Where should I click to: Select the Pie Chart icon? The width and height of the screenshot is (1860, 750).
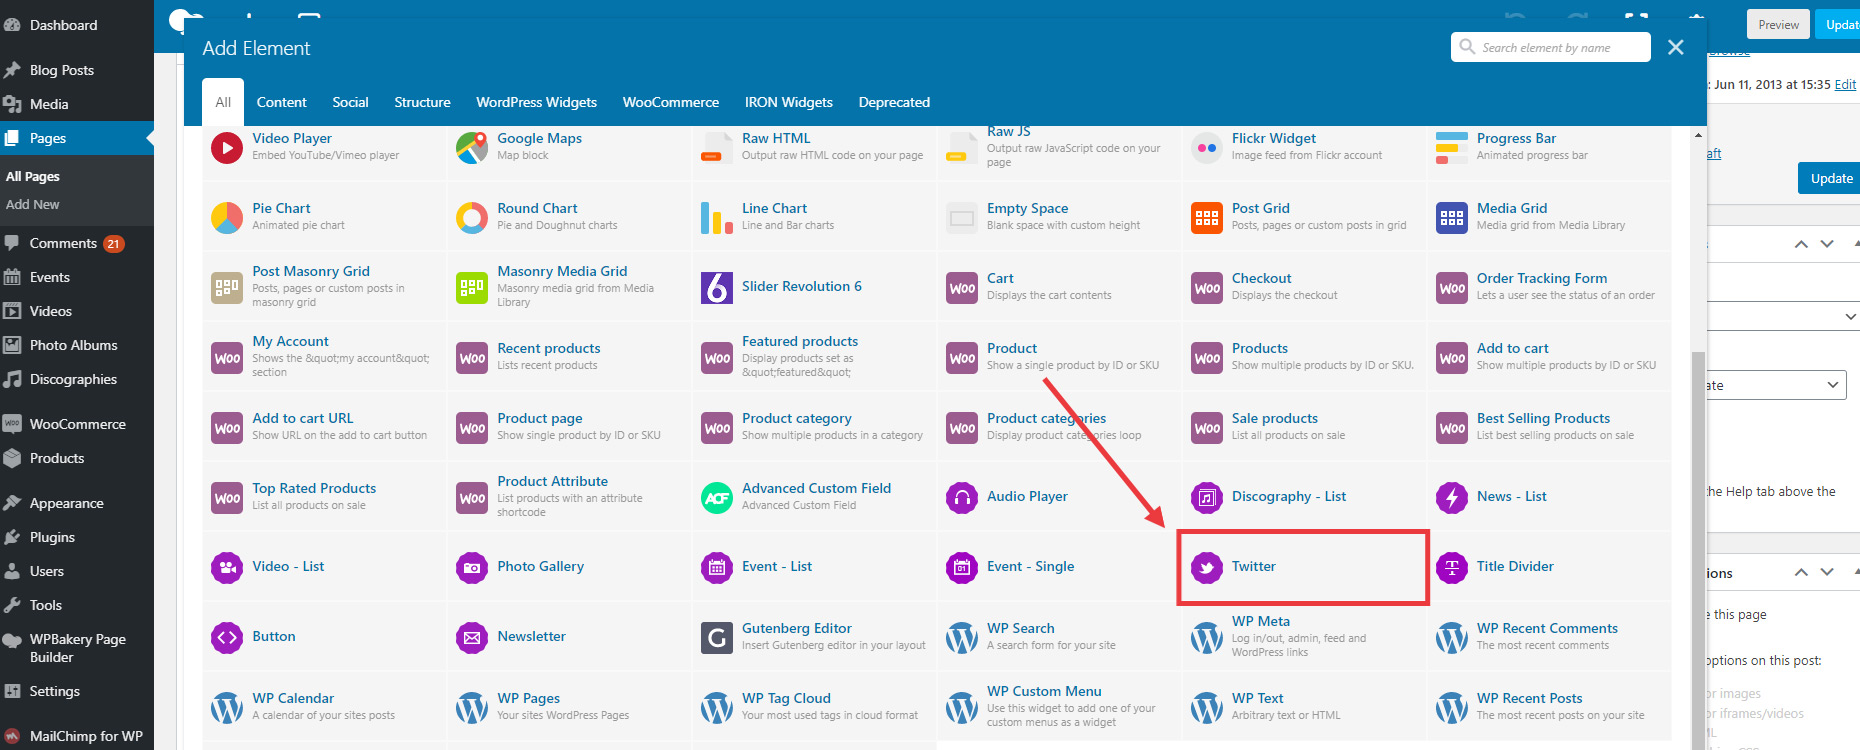[227, 218]
